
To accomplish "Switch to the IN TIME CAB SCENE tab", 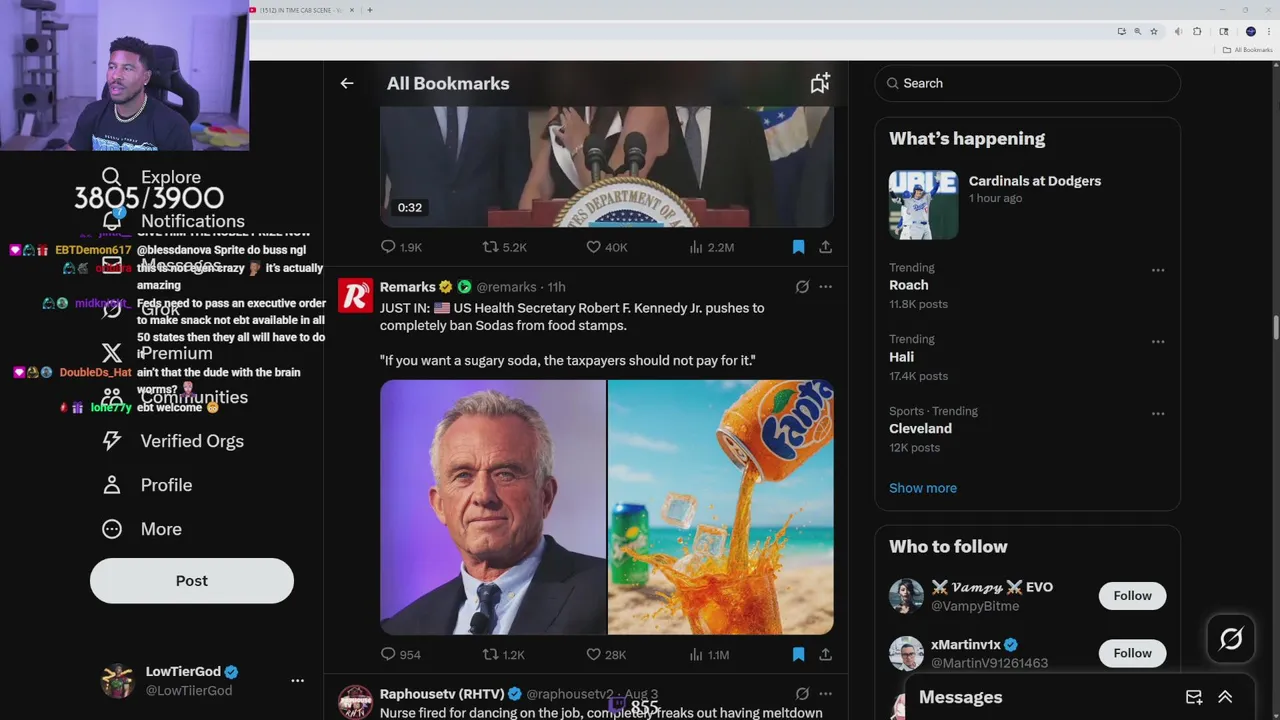I will point(303,10).
